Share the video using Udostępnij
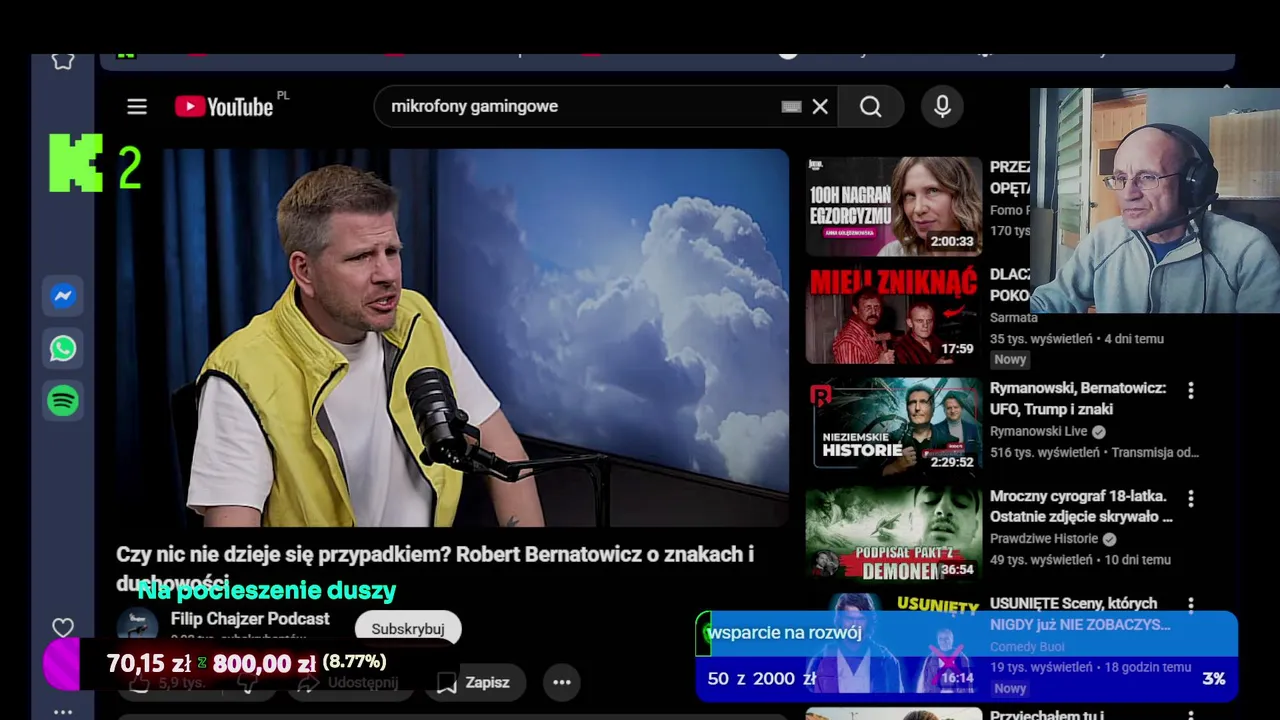 pos(348,682)
